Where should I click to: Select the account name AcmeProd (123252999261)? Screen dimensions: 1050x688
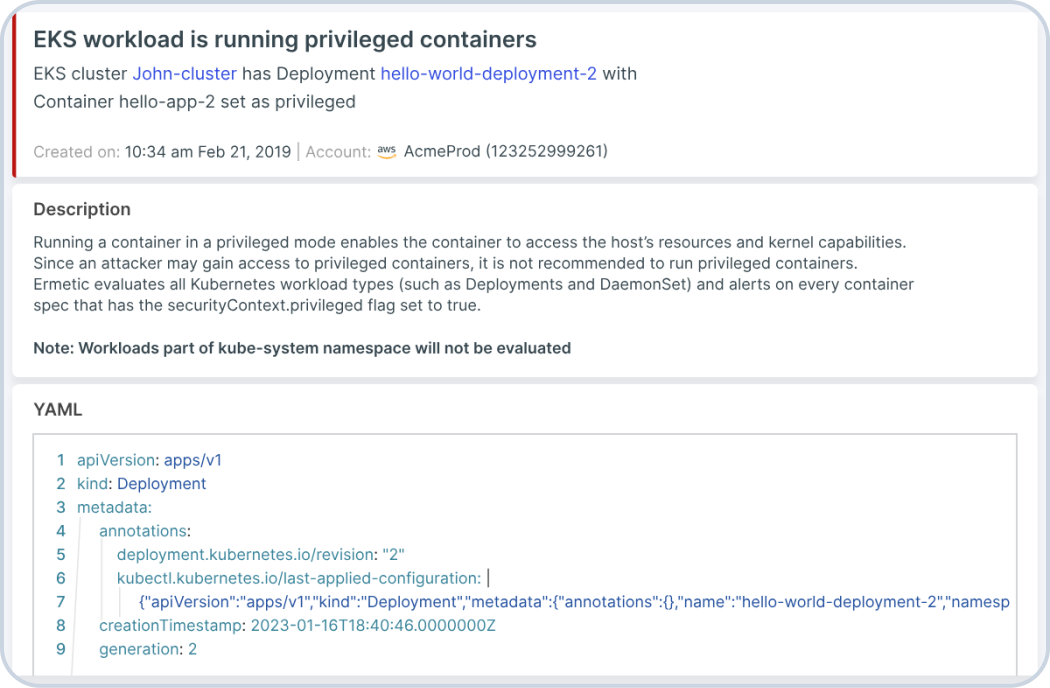pyautogui.click(x=506, y=151)
